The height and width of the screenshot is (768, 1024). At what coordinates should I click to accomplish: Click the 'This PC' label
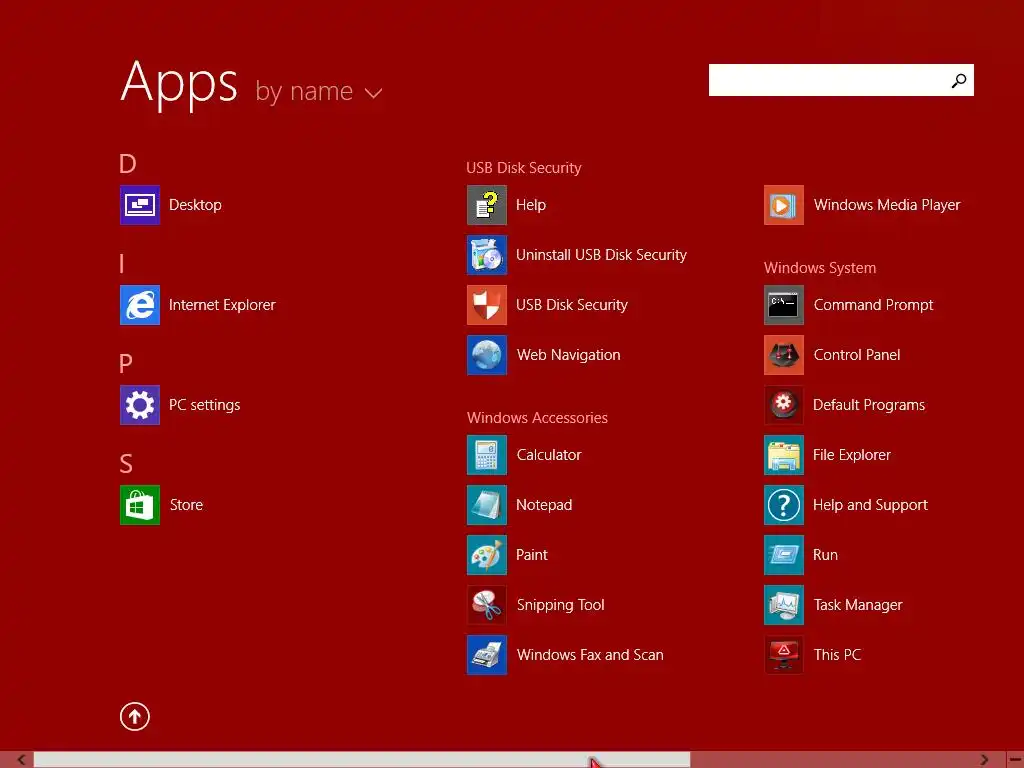tap(837, 655)
